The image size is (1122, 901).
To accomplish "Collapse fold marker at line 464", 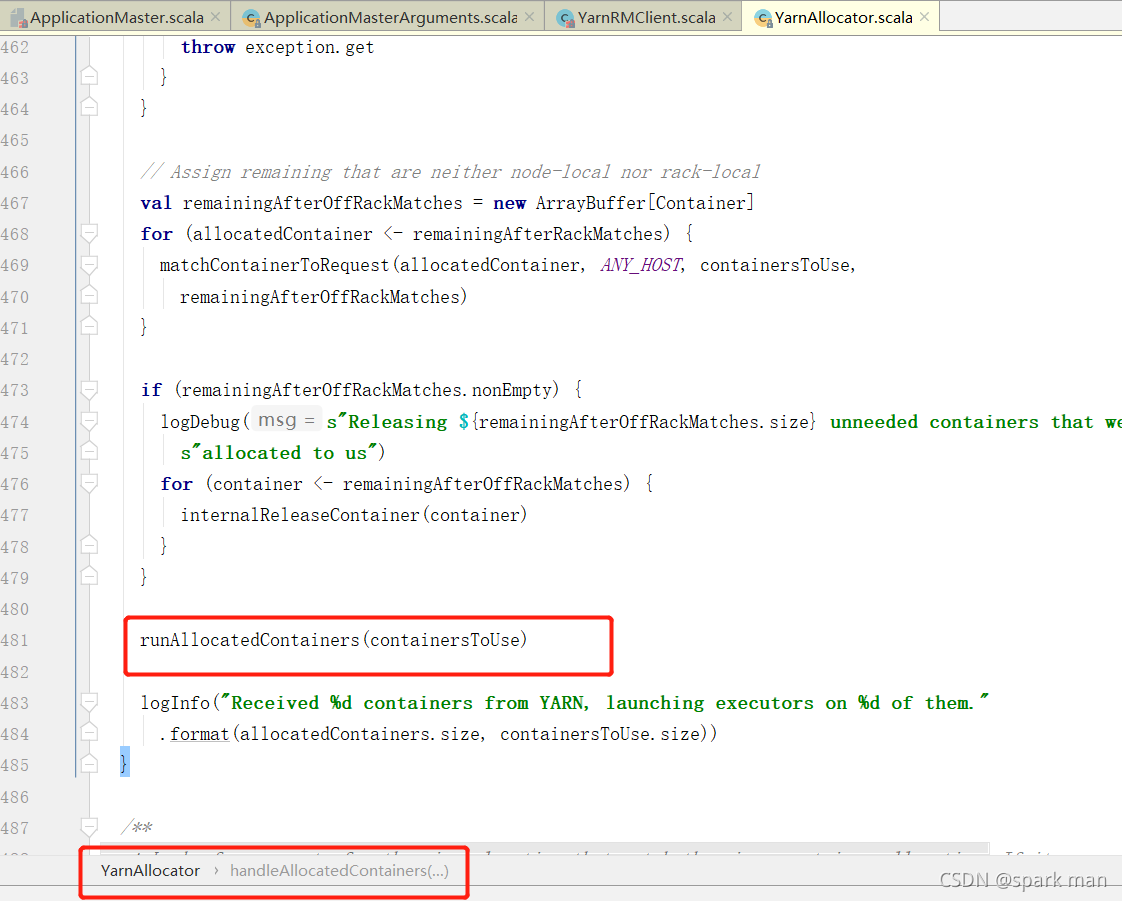I will tap(89, 107).
